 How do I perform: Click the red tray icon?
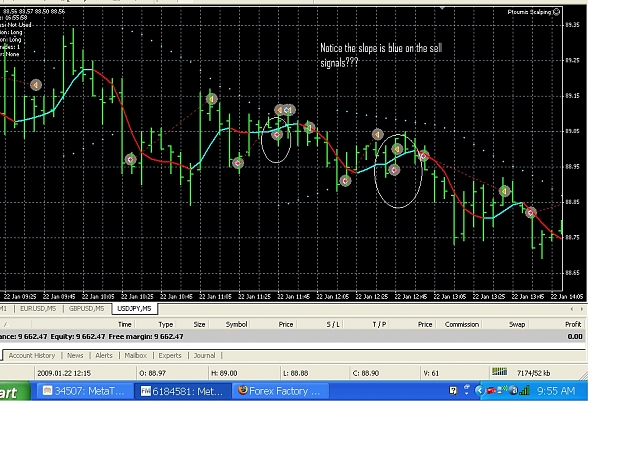click(491, 391)
